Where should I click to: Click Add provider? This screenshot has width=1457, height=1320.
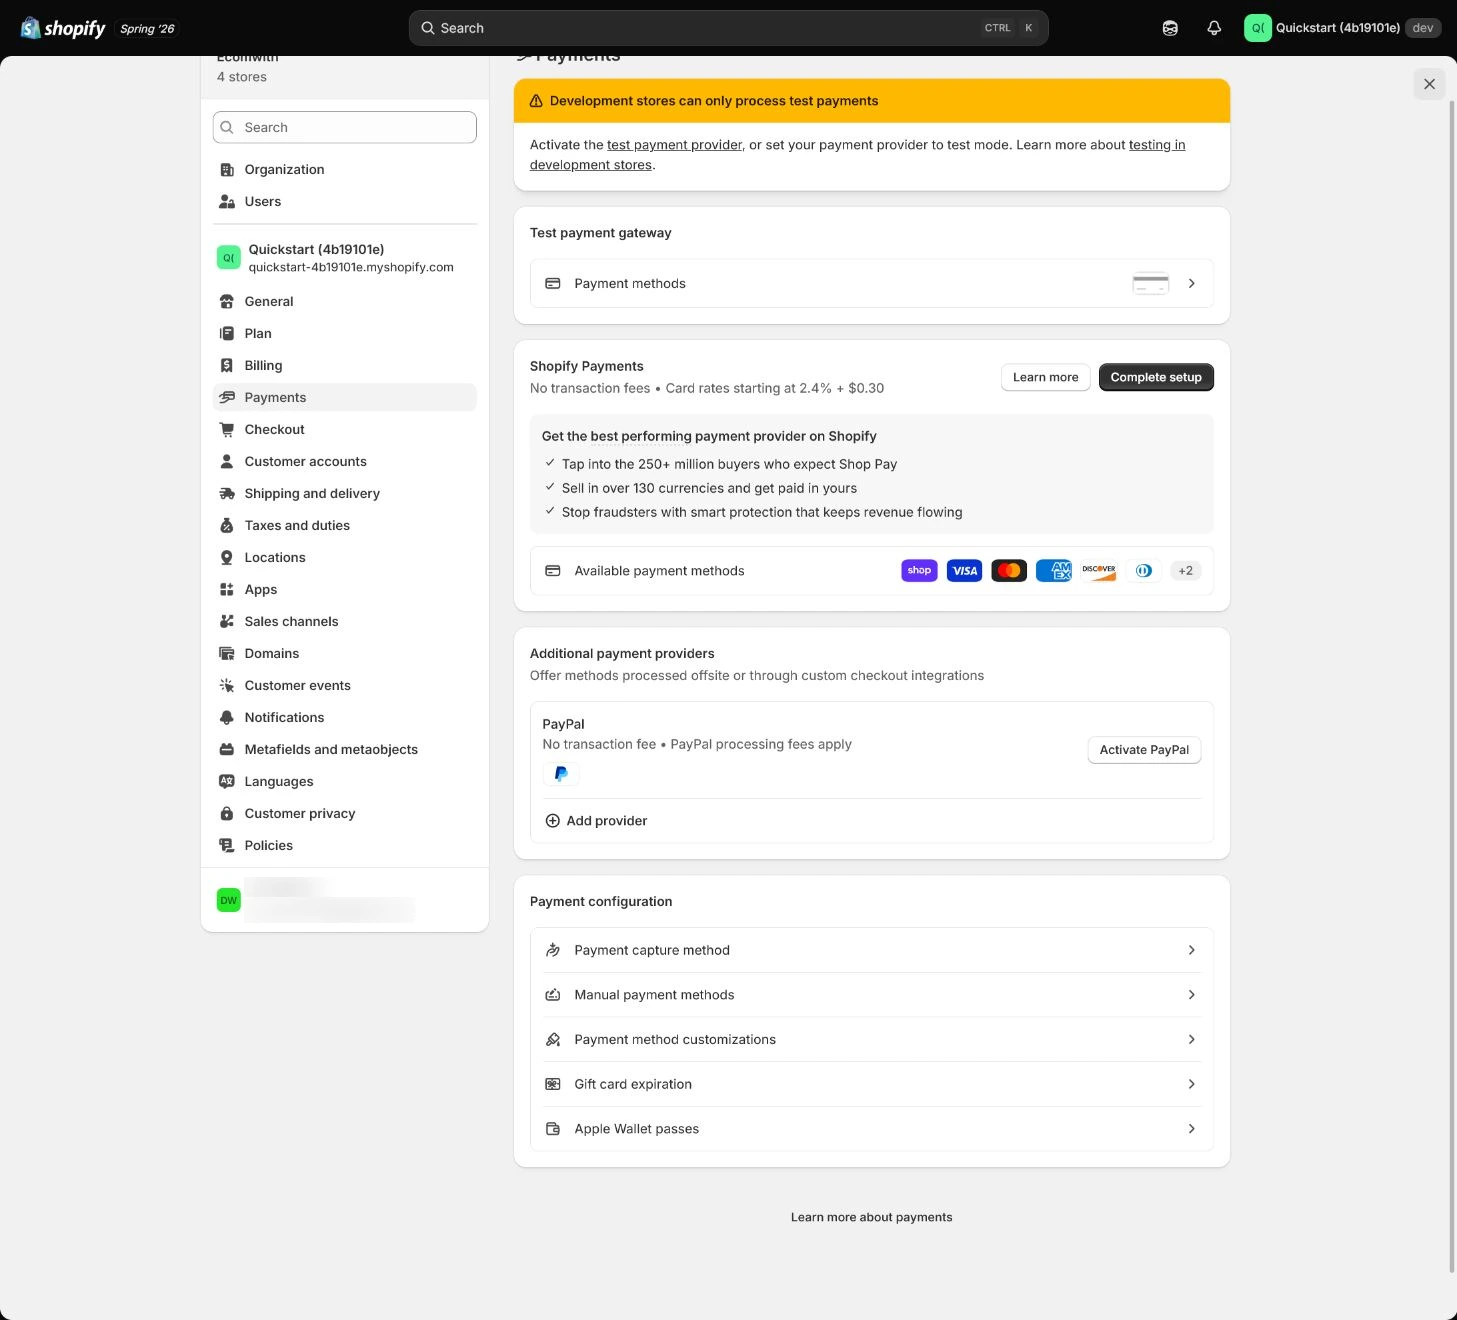(x=596, y=821)
